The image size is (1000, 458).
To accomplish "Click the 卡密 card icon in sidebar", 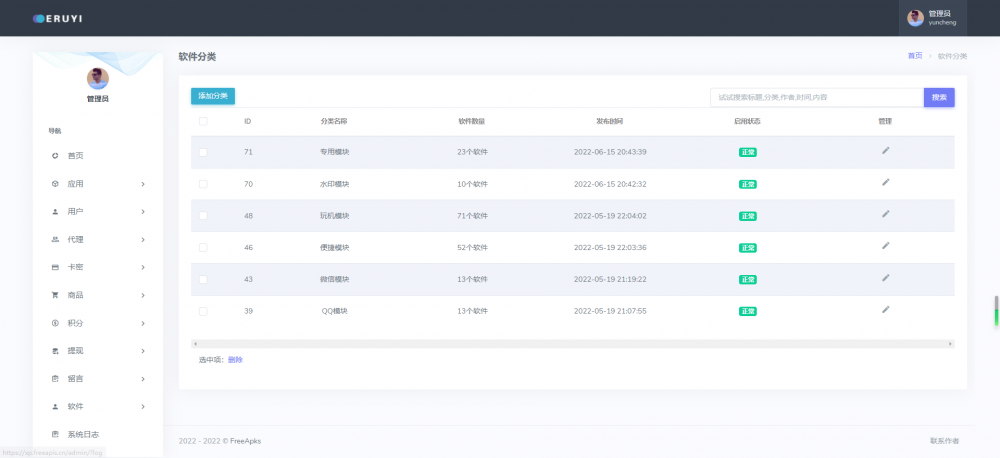I will 55,268.
